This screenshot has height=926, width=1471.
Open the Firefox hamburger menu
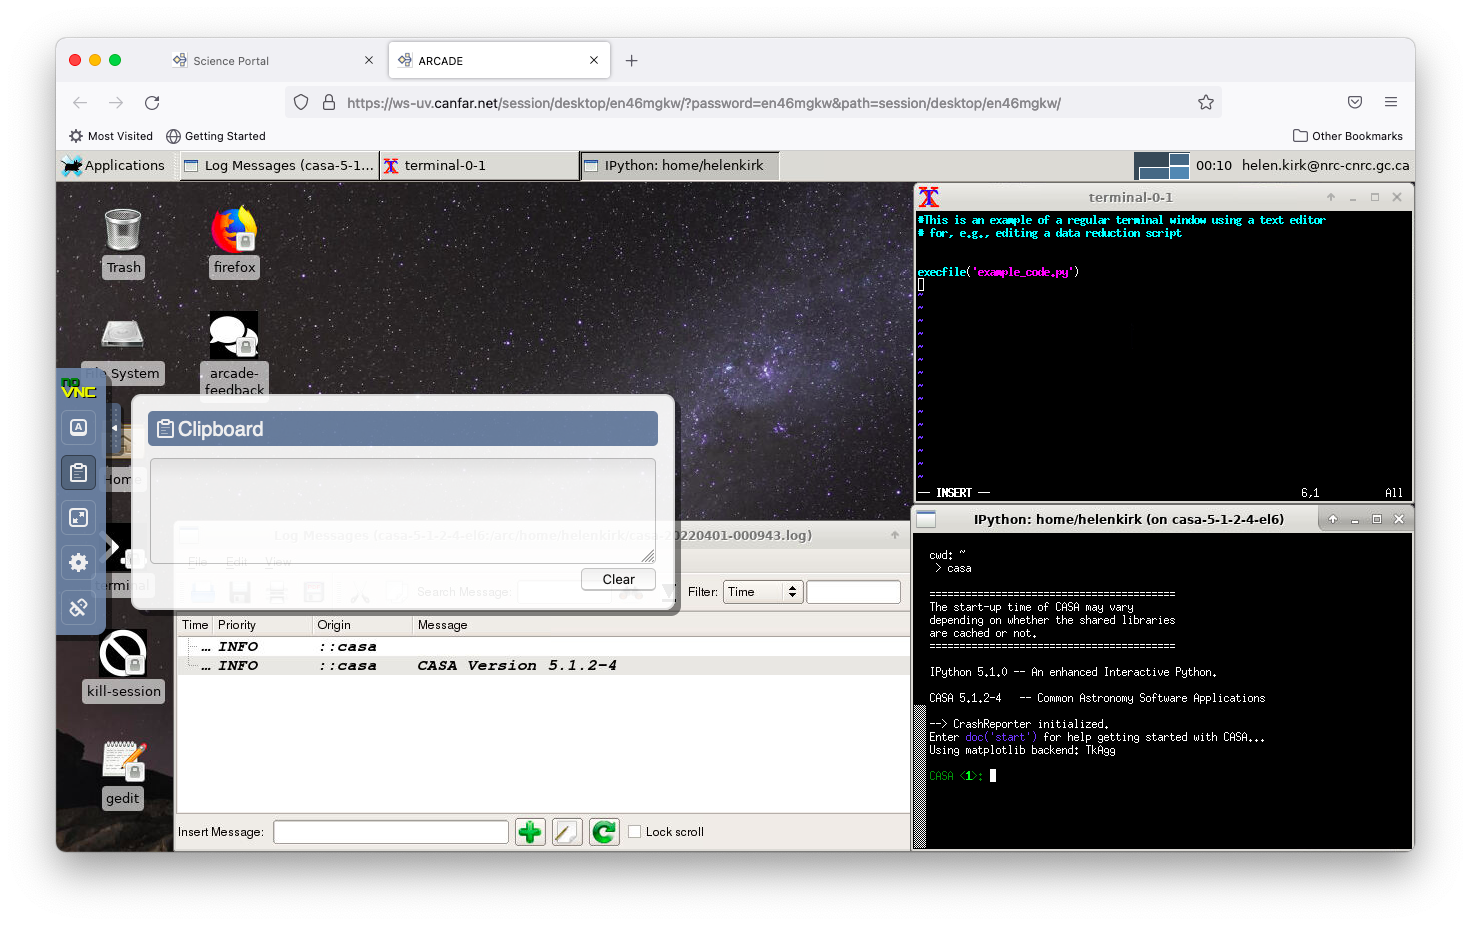(x=1391, y=103)
